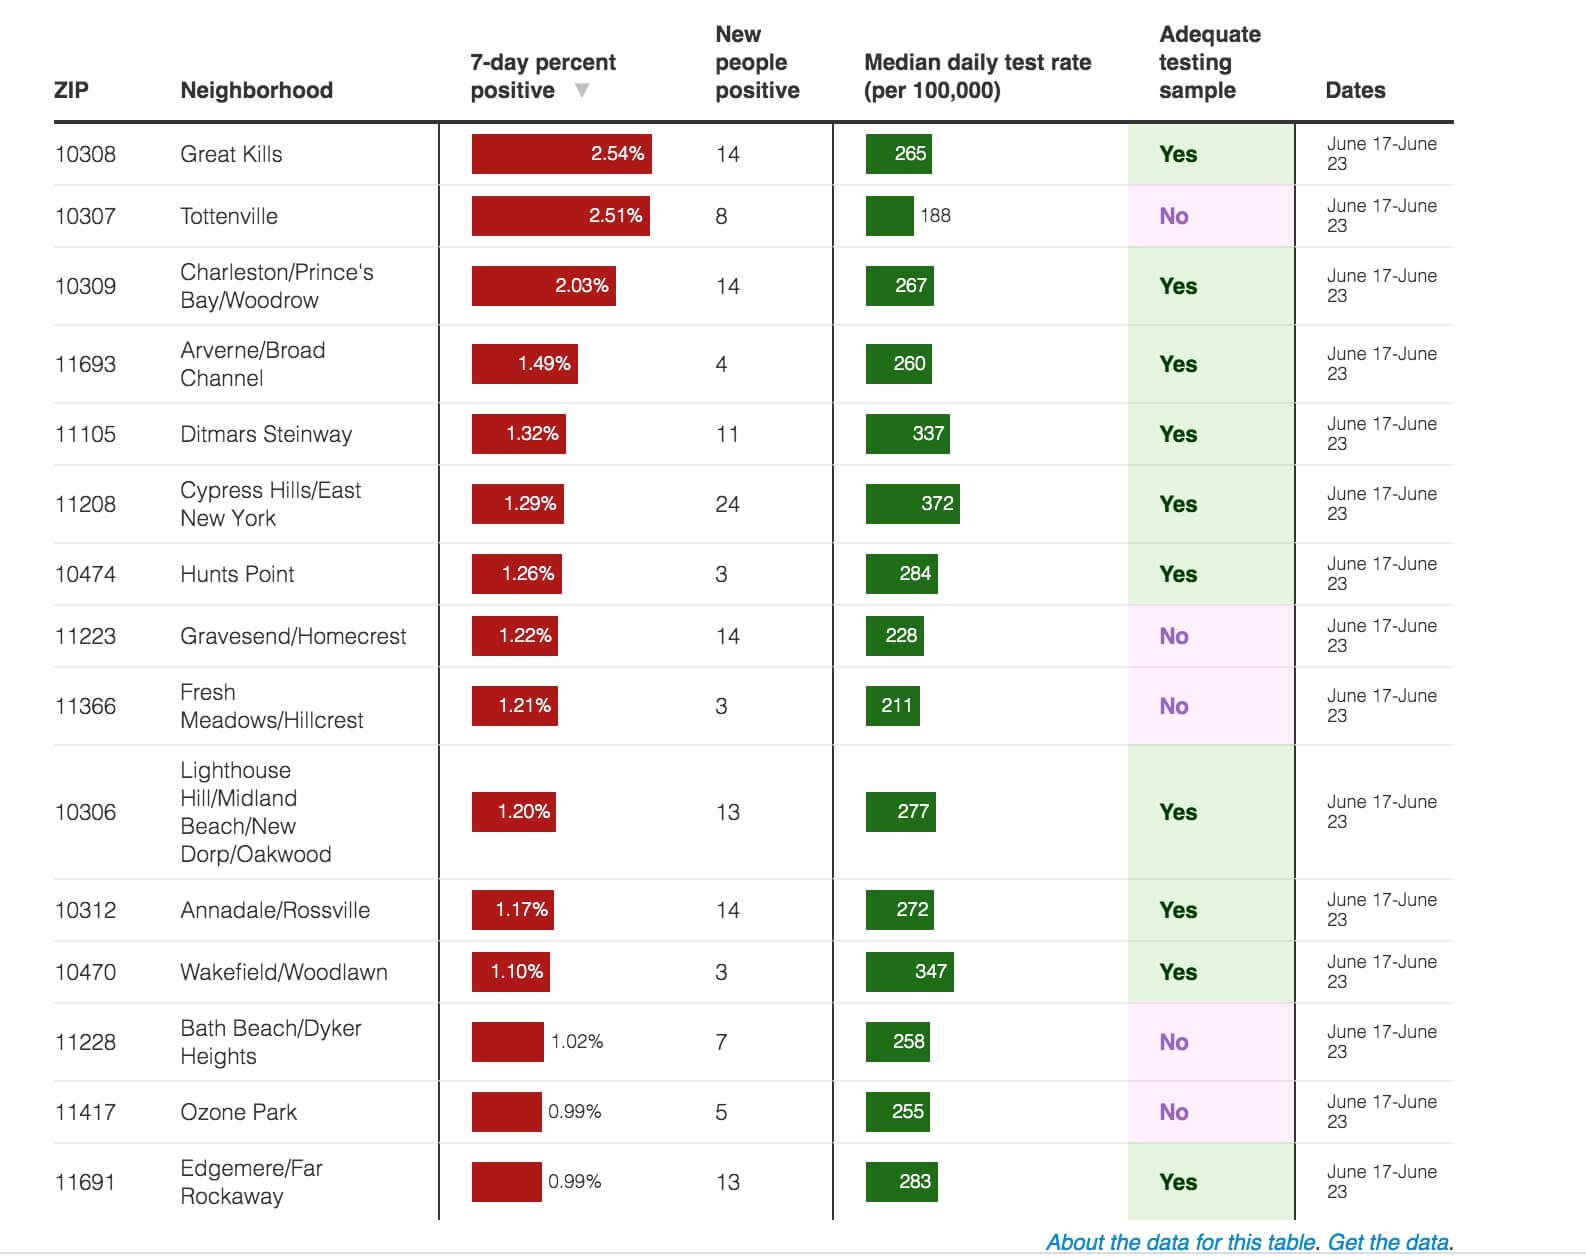Click the Dates column header
This screenshot has height=1256, width=1586.
click(1355, 91)
